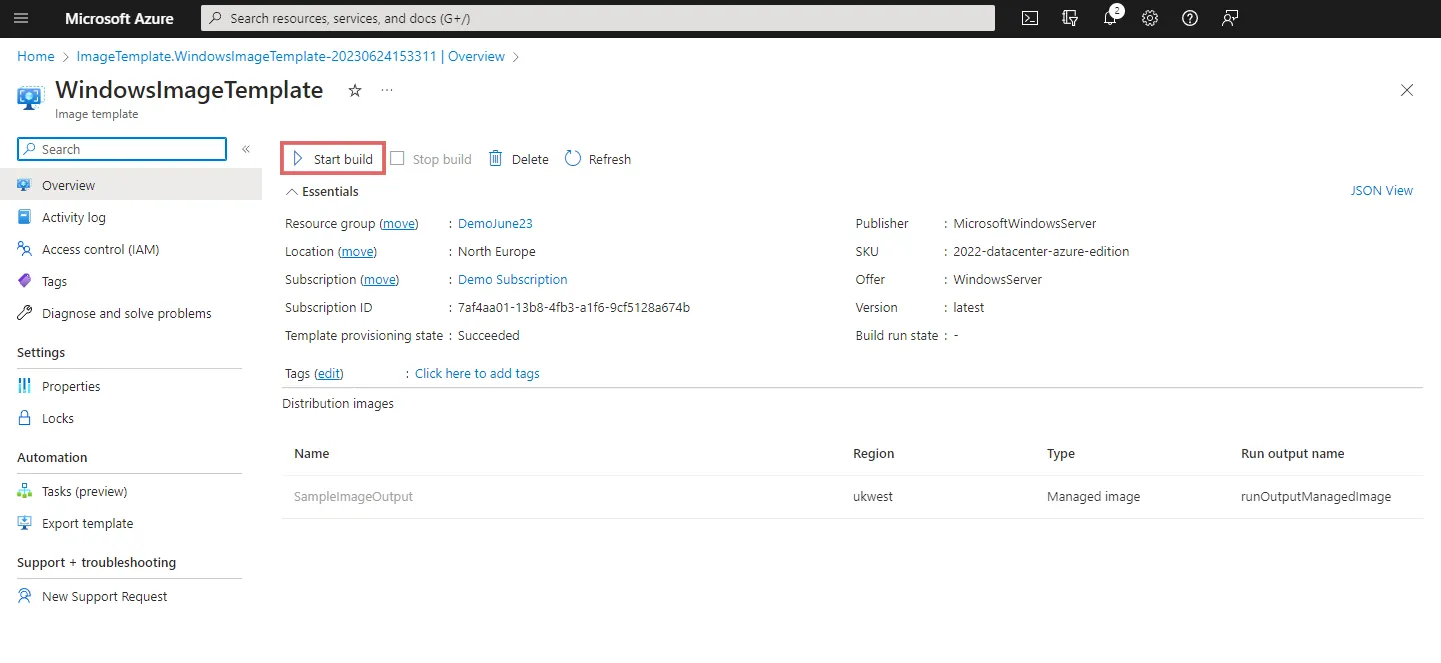Open DemoJune23 resource group
Screen dimensions: 1441x663
point(495,224)
